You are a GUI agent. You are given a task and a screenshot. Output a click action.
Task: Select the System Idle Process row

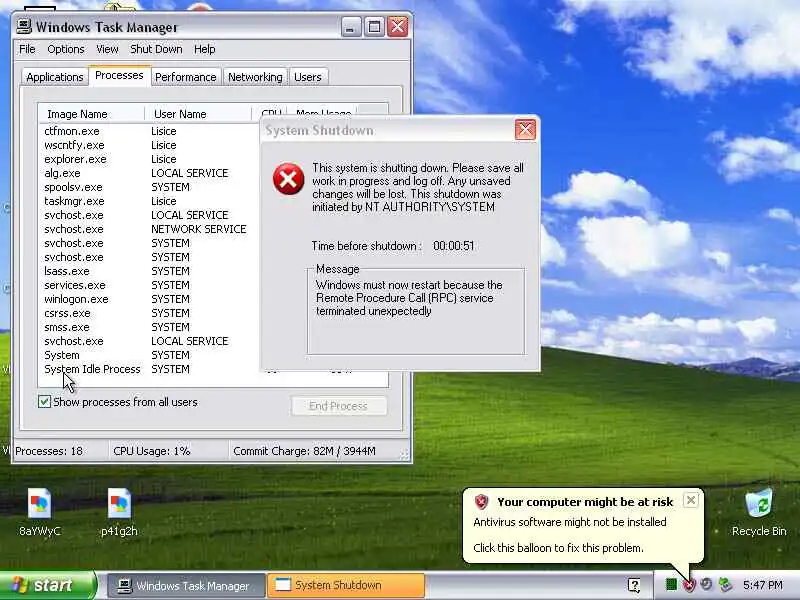(150, 369)
